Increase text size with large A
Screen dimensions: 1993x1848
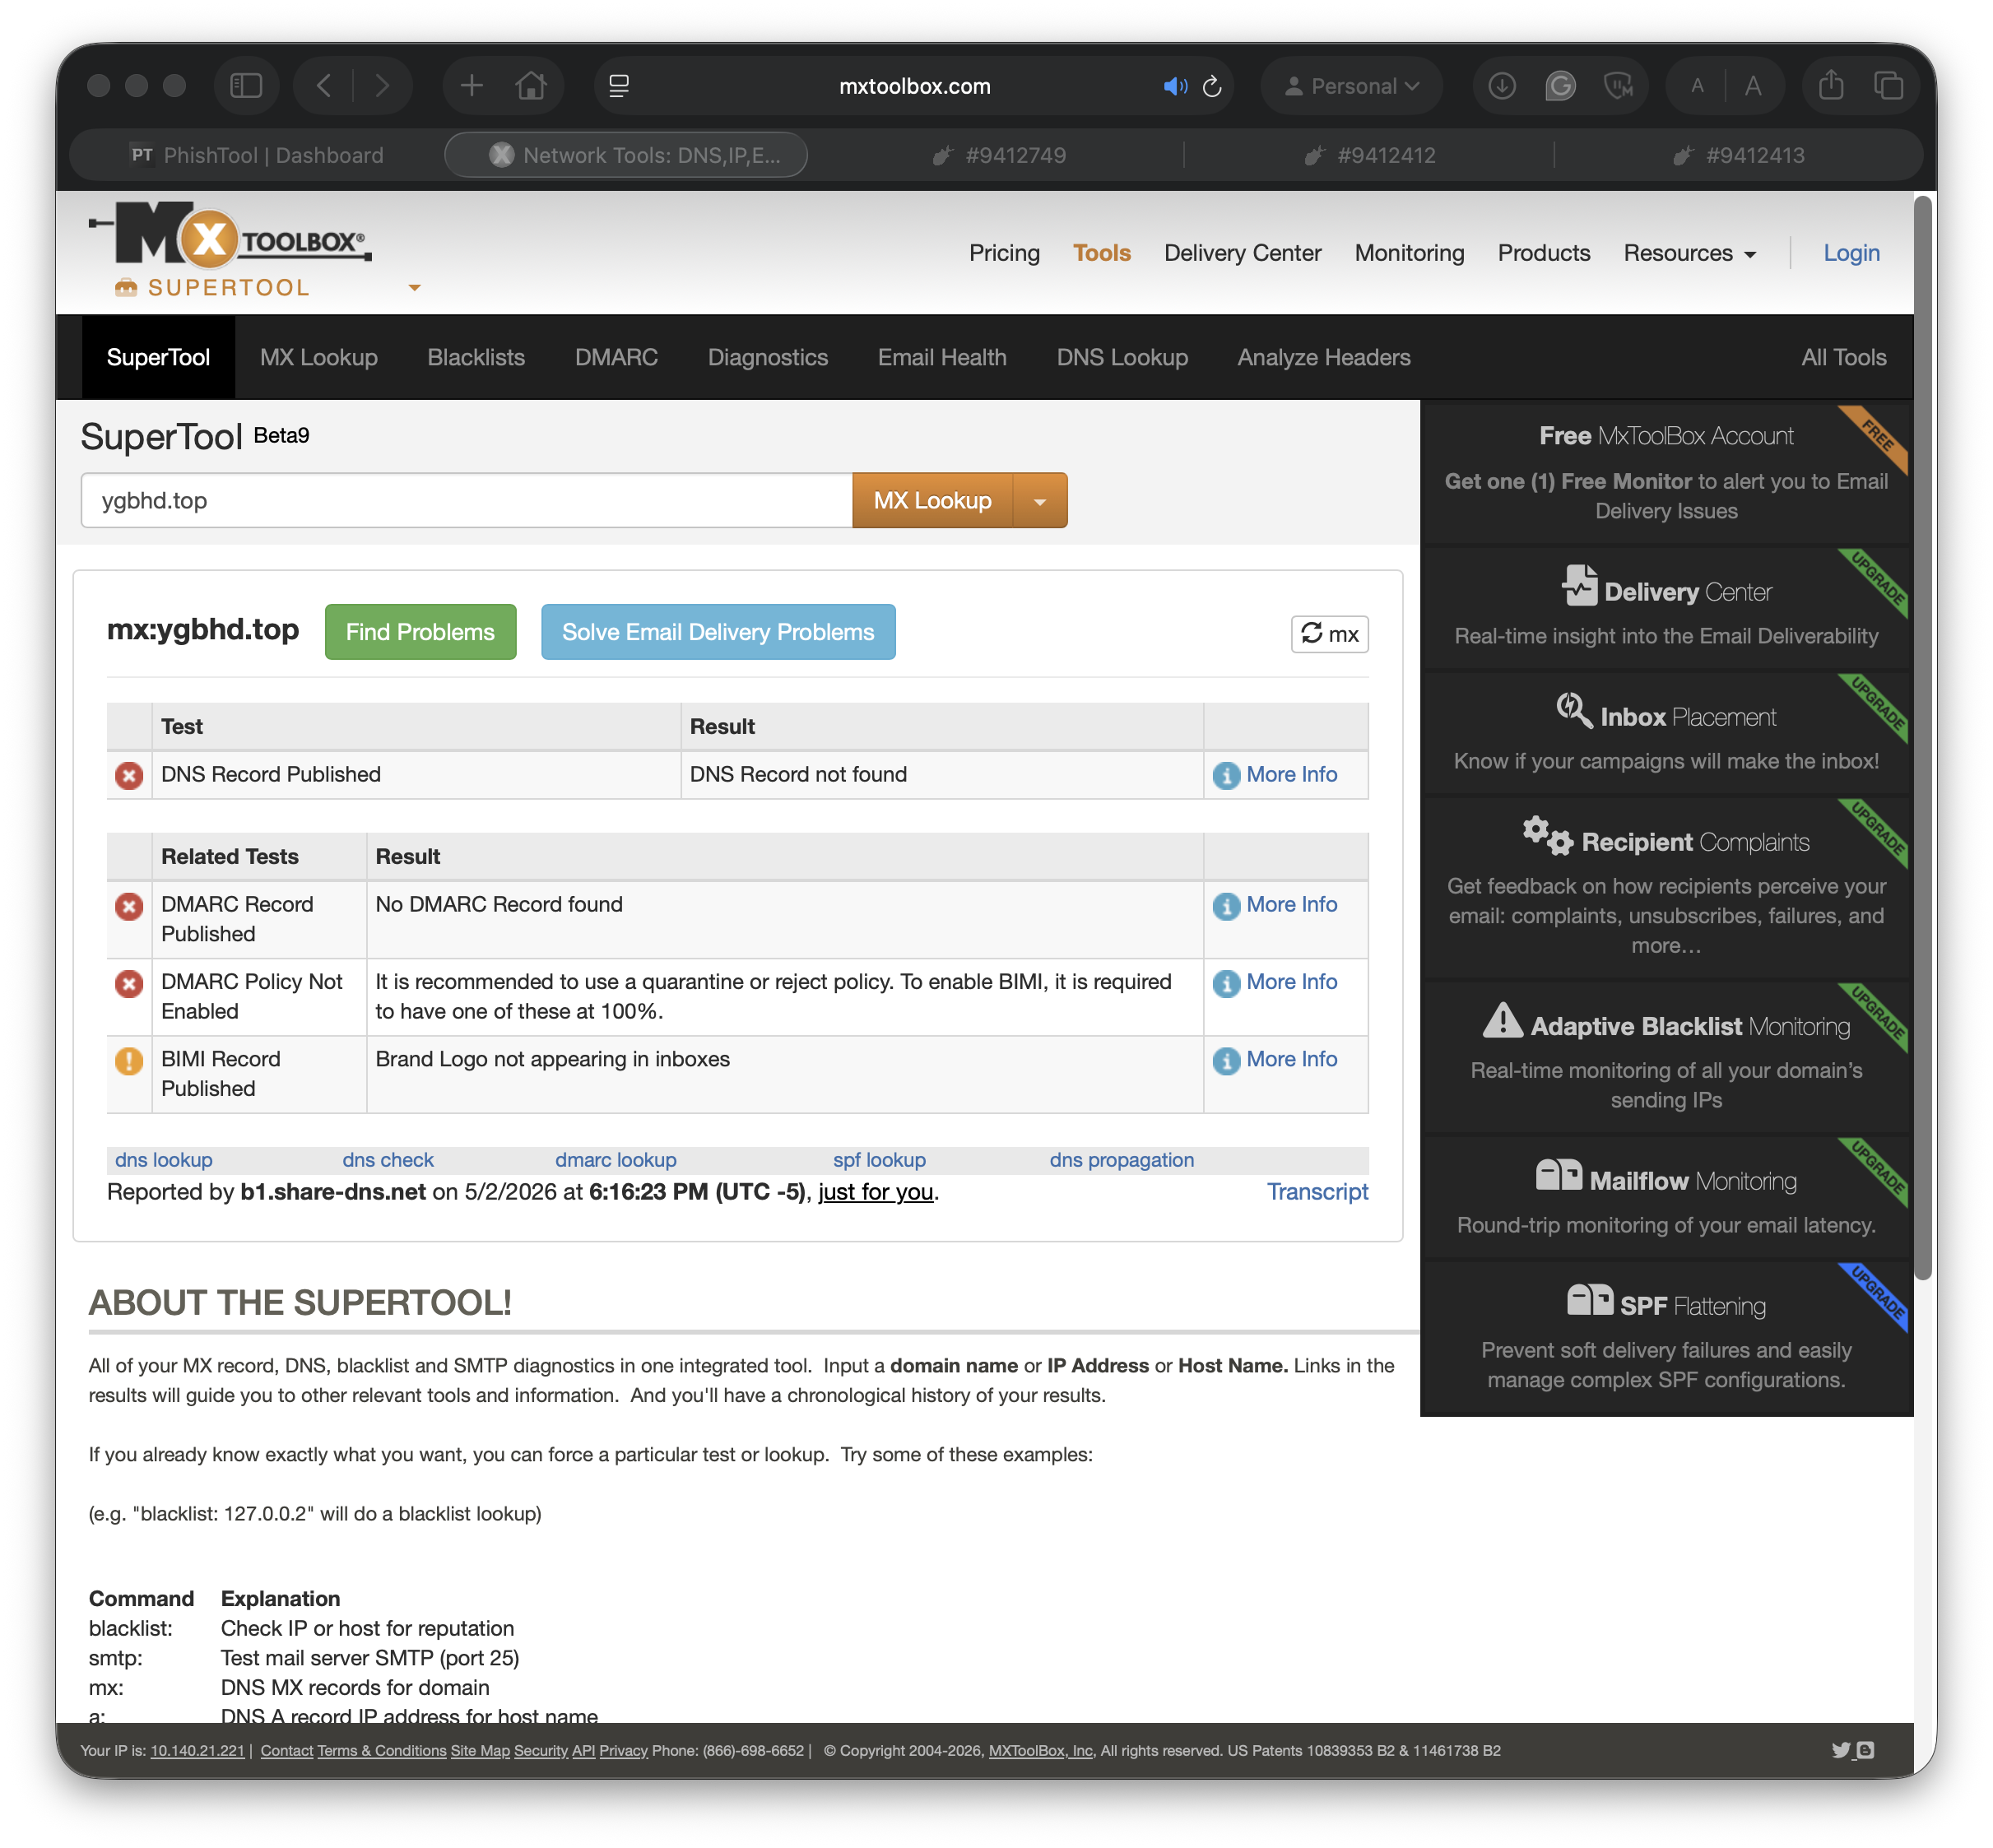pos(1753,86)
